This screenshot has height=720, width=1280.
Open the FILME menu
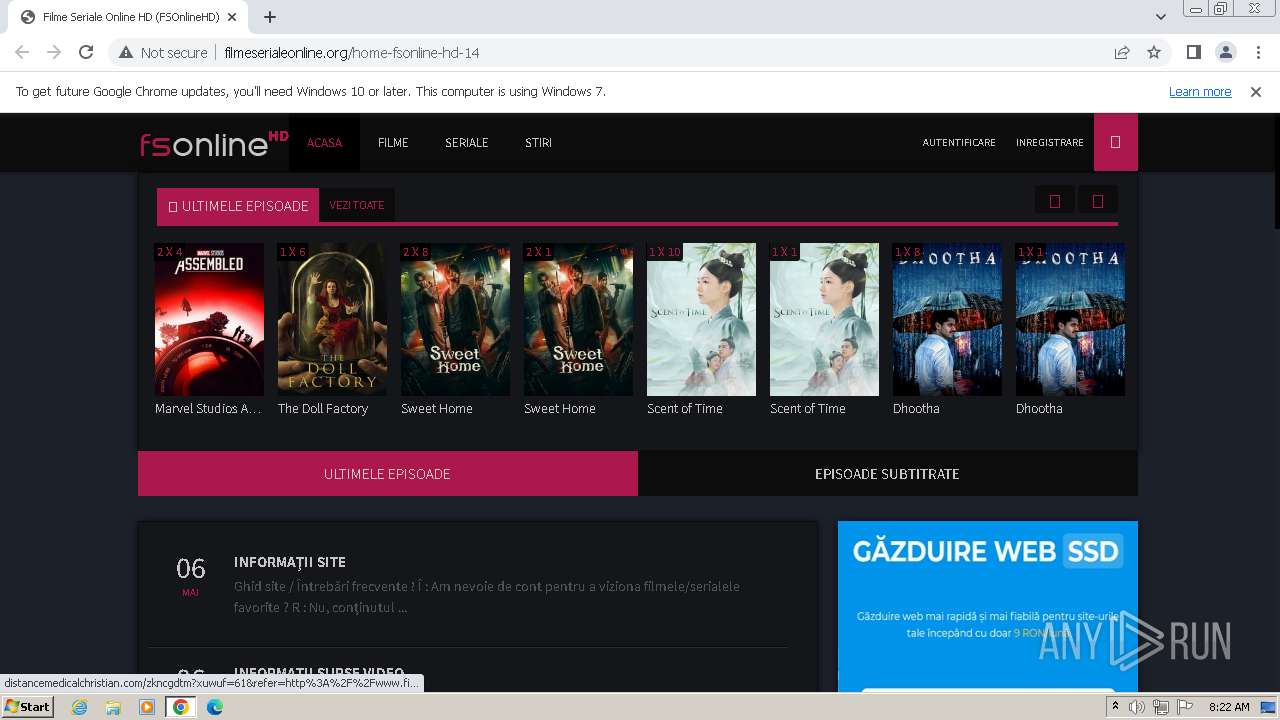coord(393,142)
